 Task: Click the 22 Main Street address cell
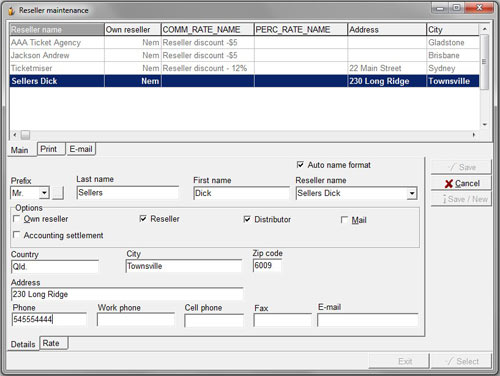387,68
